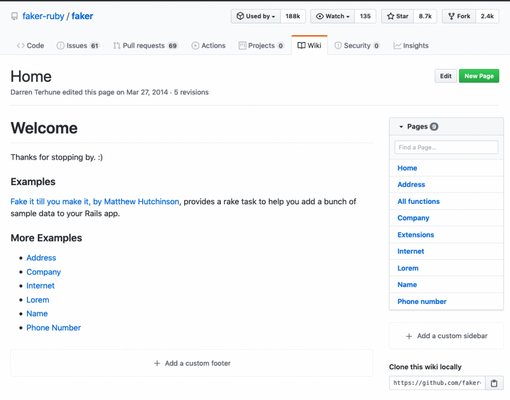Star the faker repository
Viewport: 510px width, 400px height.
click(398, 16)
